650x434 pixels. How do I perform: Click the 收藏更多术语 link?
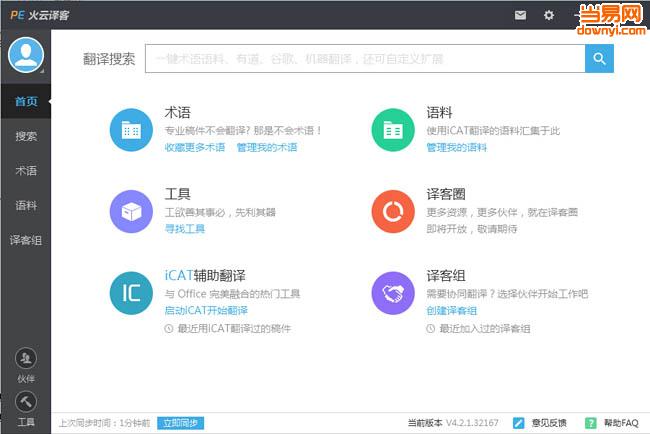(x=194, y=147)
